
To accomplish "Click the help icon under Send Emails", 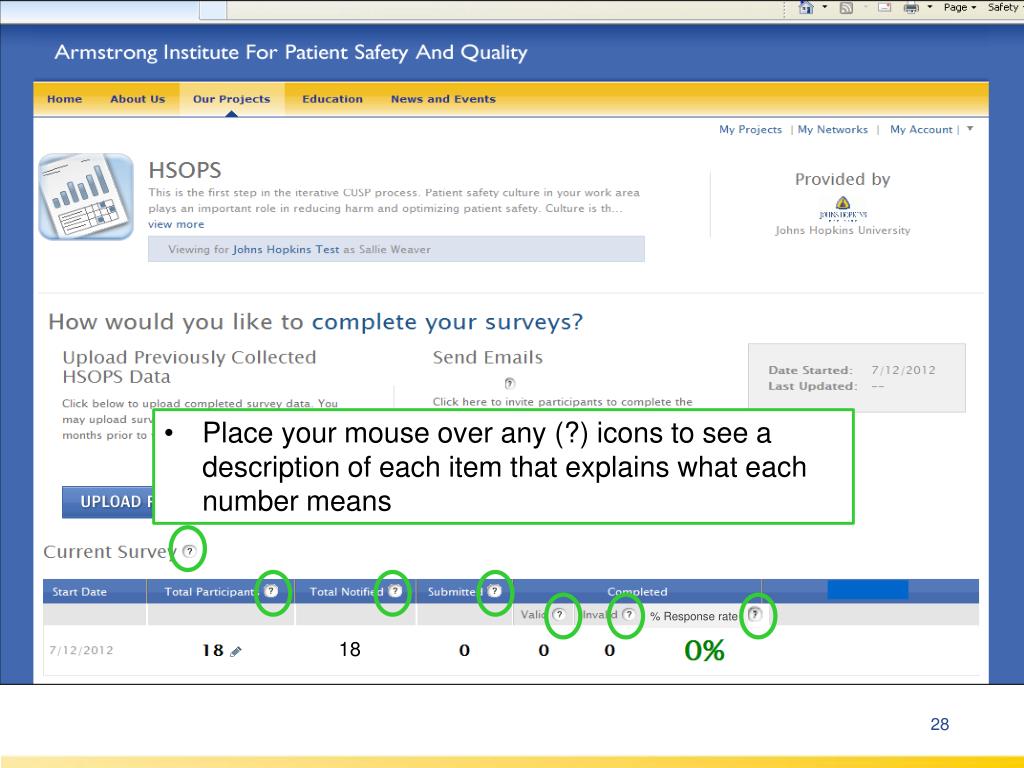I will click(x=509, y=383).
